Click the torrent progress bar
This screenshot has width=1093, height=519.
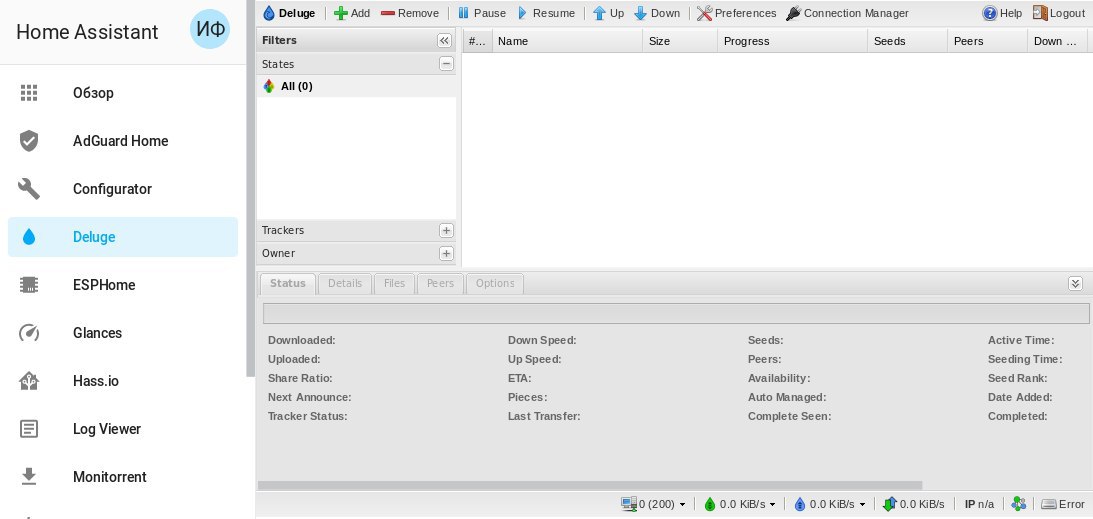[x=675, y=313]
